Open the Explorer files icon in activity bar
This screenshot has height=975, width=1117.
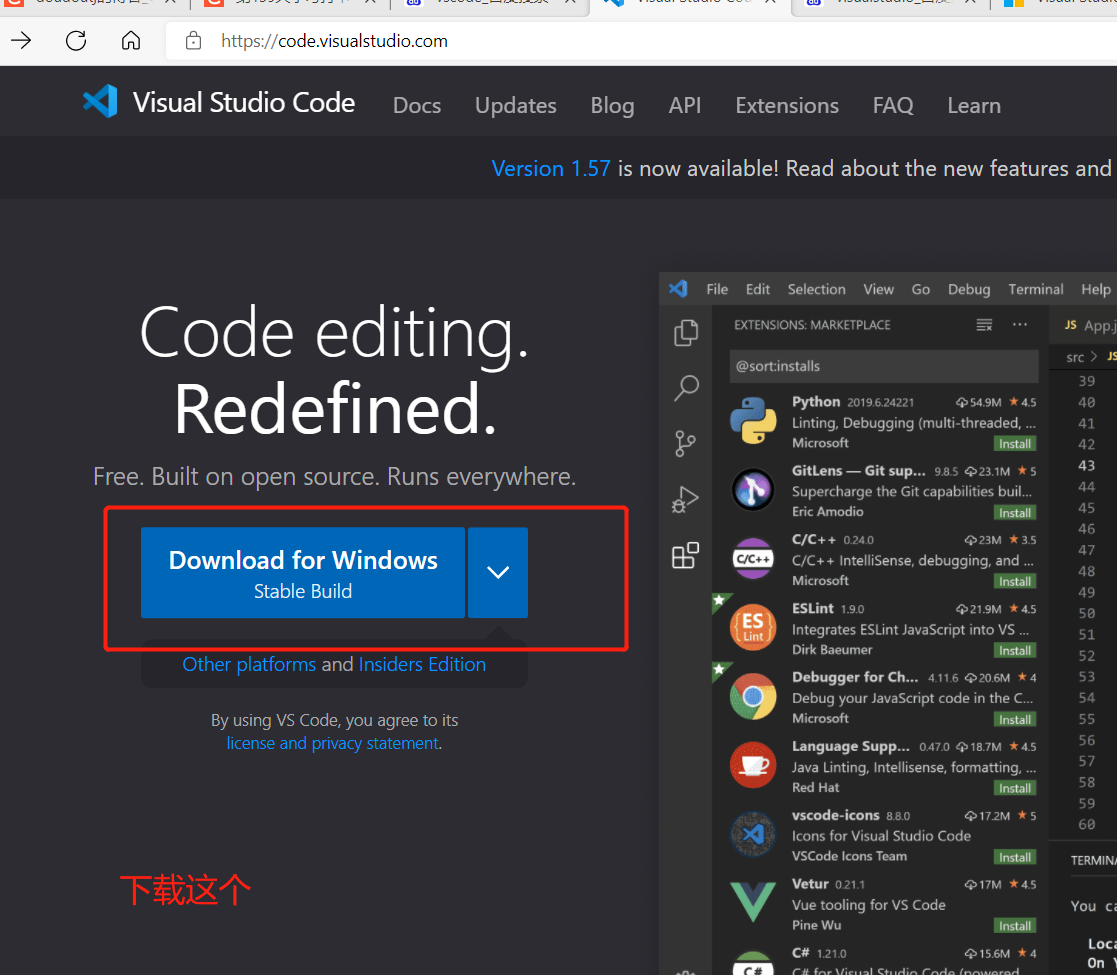(686, 333)
